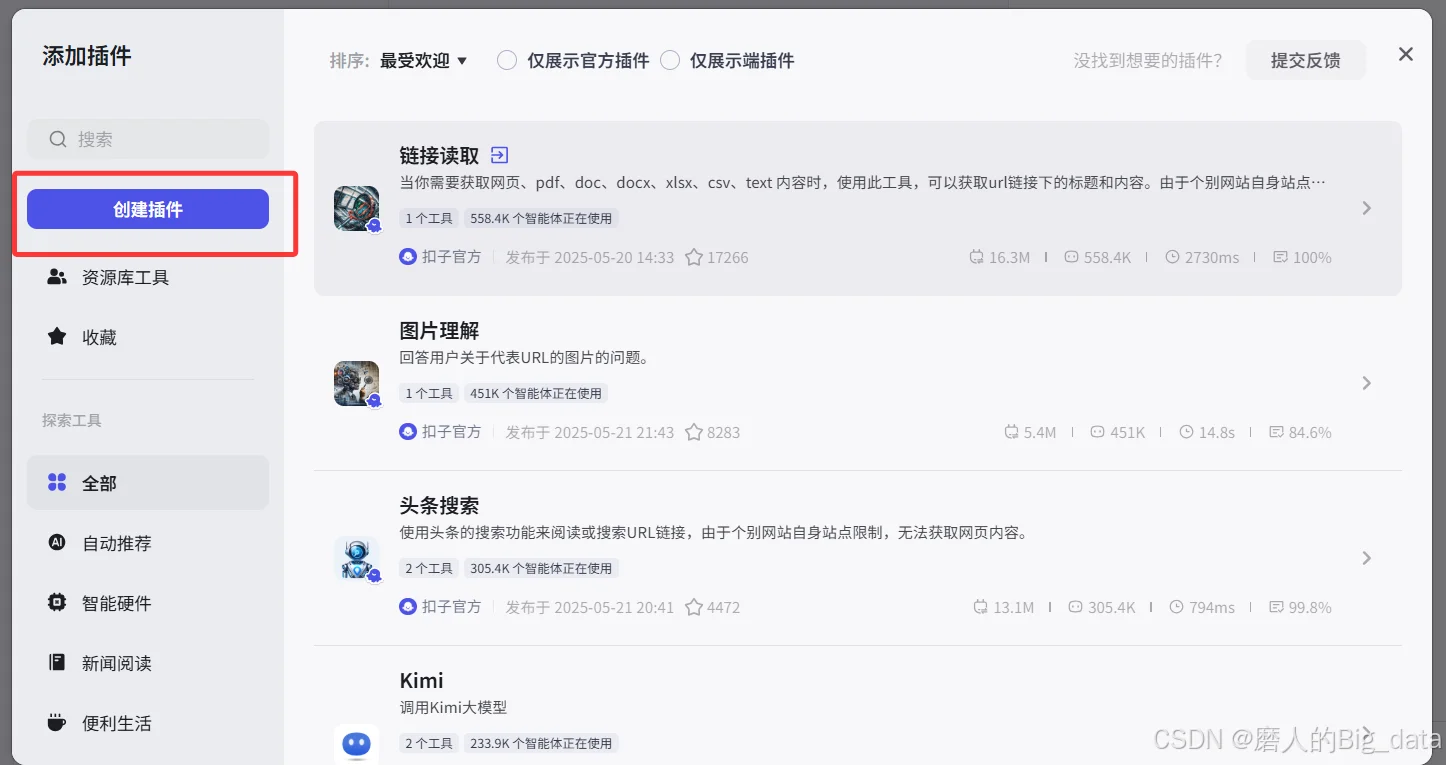Image resolution: width=1446 pixels, height=765 pixels.
Task: Click the 发布于 2025-05-21 20:41 date
Action: tap(590, 607)
